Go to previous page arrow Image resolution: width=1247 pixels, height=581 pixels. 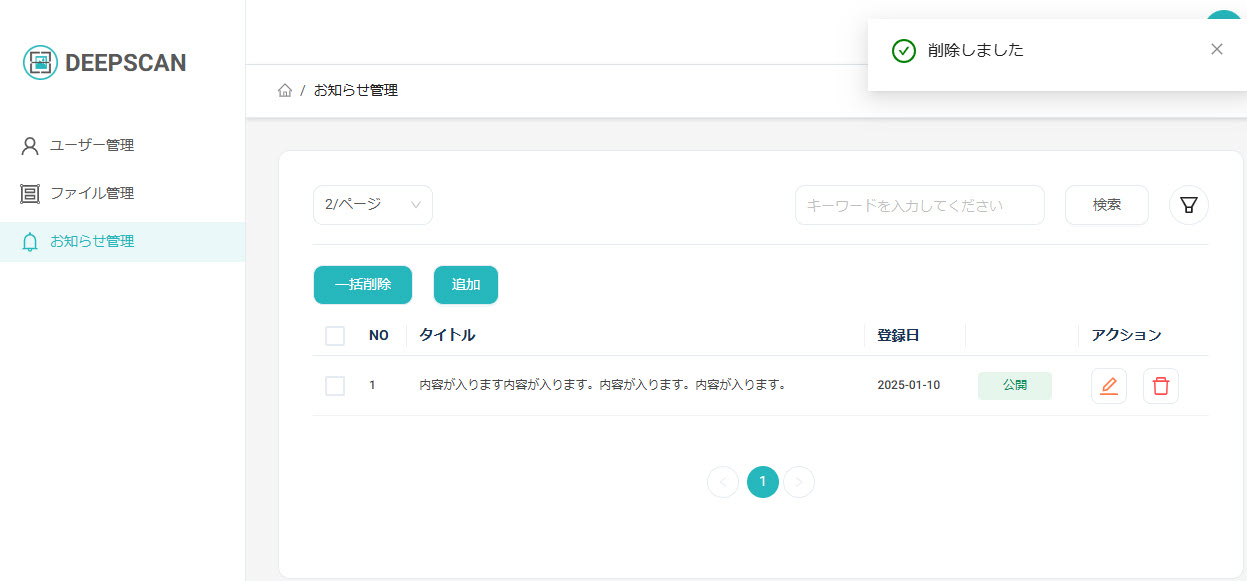click(722, 482)
